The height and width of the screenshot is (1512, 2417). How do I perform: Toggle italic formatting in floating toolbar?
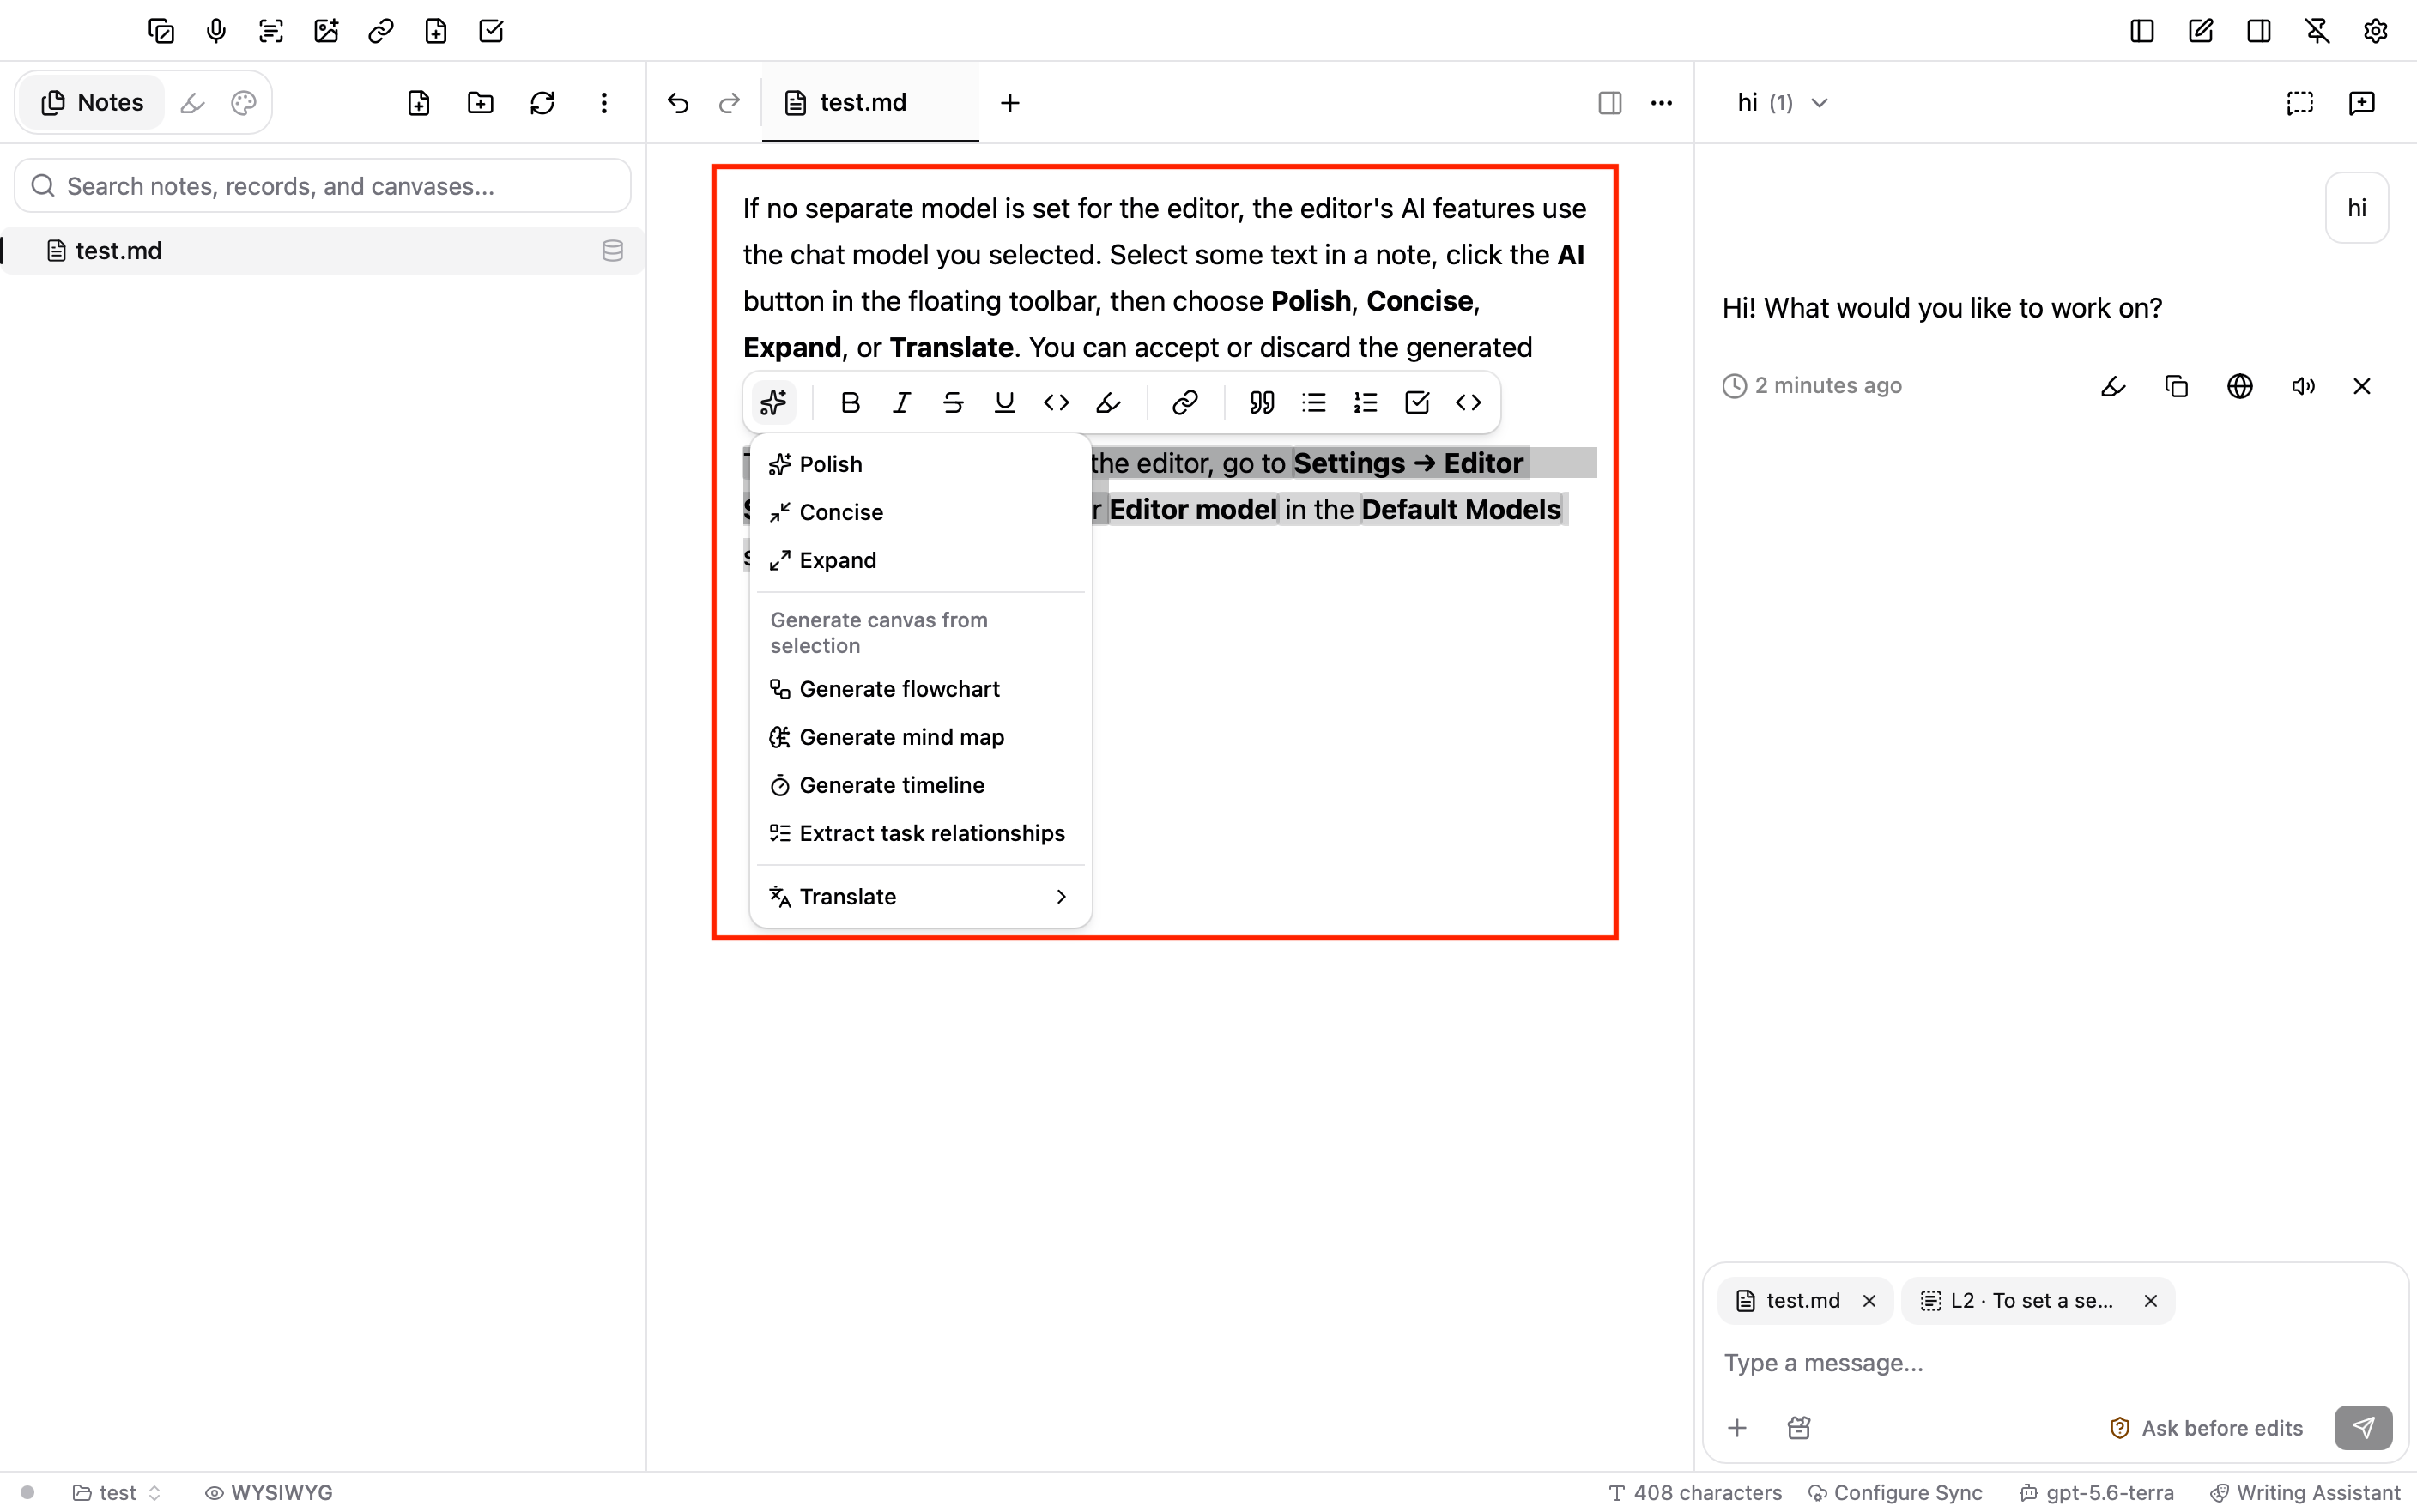[901, 402]
